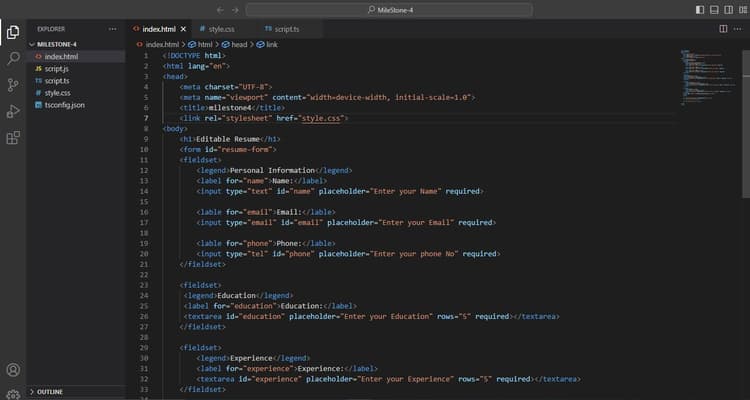Viewport: 750px width, 400px height.
Task: Click the Explorer files icon
Action: pyautogui.click(x=13, y=32)
